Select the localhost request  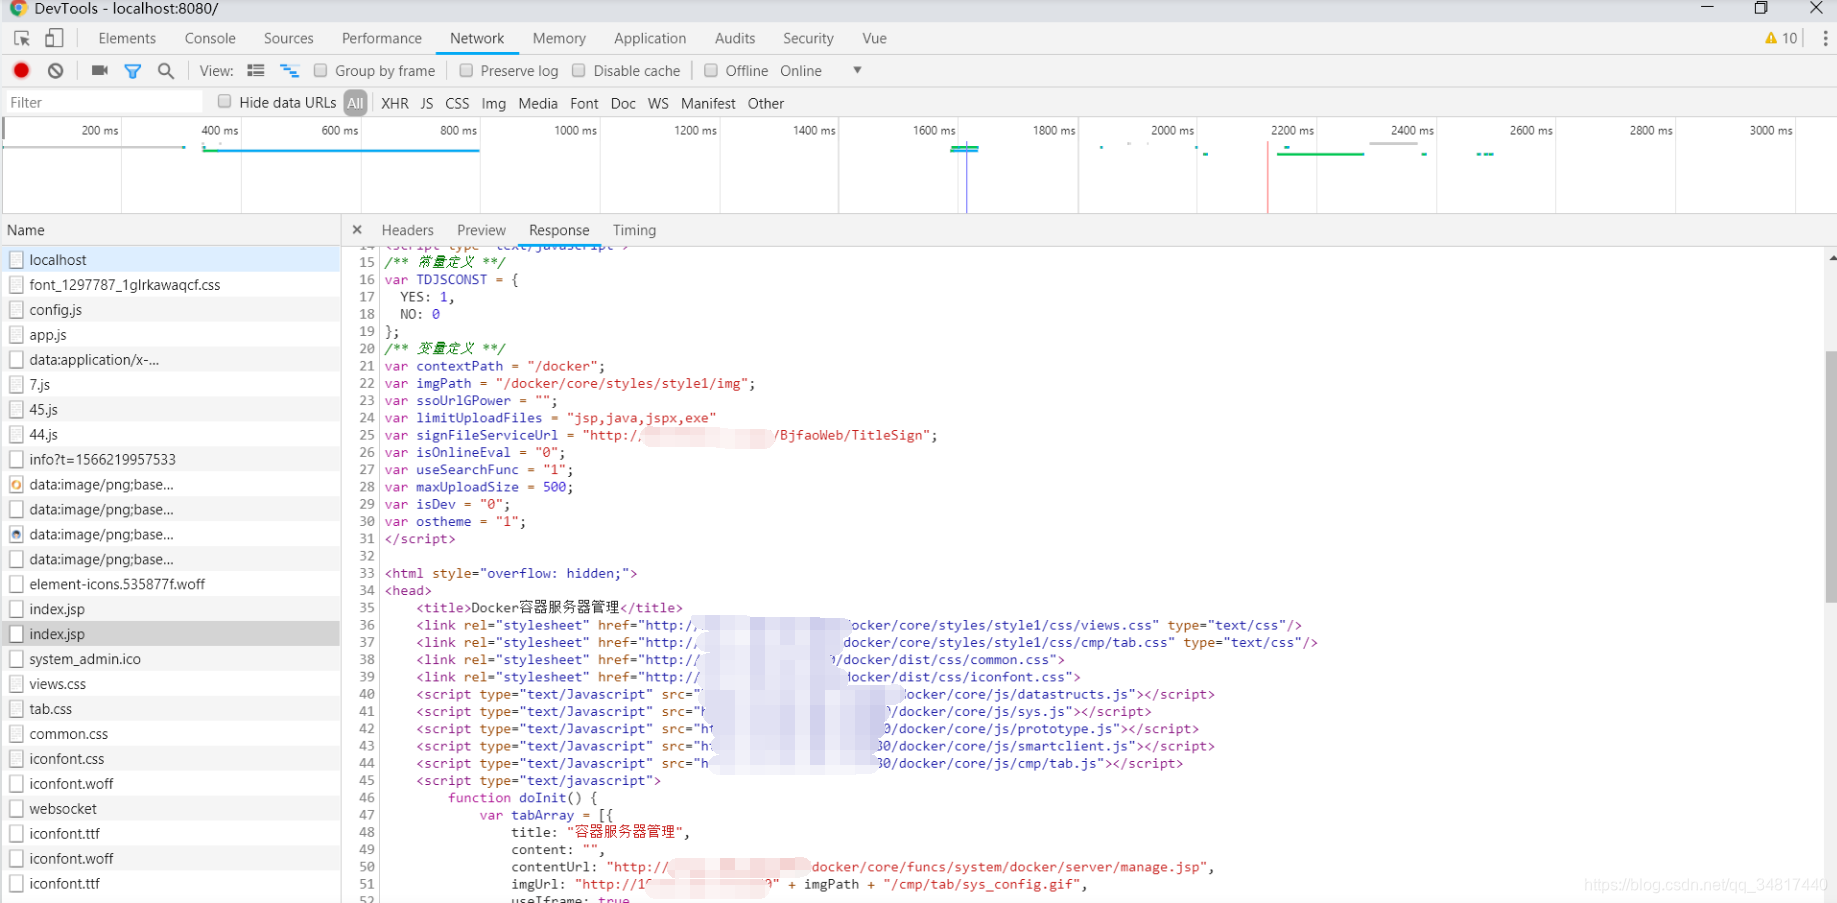click(x=171, y=259)
